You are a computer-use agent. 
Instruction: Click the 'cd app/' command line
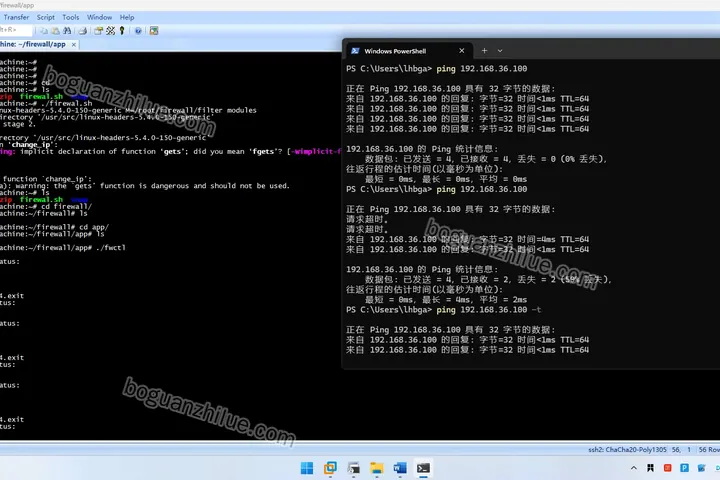click(x=54, y=227)
